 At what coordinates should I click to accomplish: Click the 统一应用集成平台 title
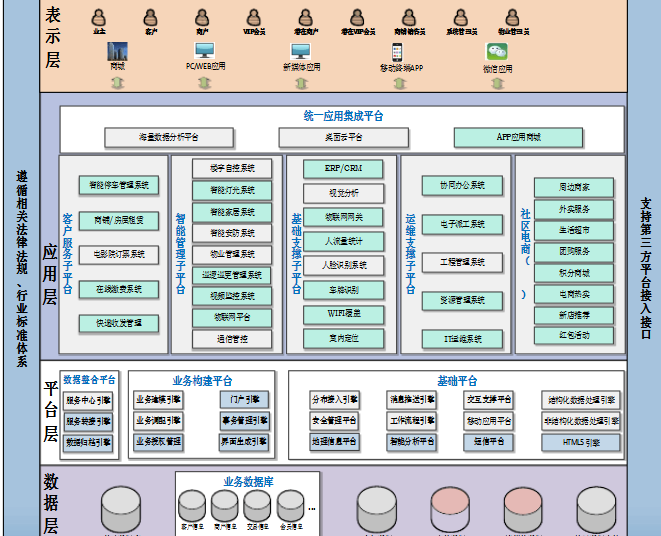(343, 116)
